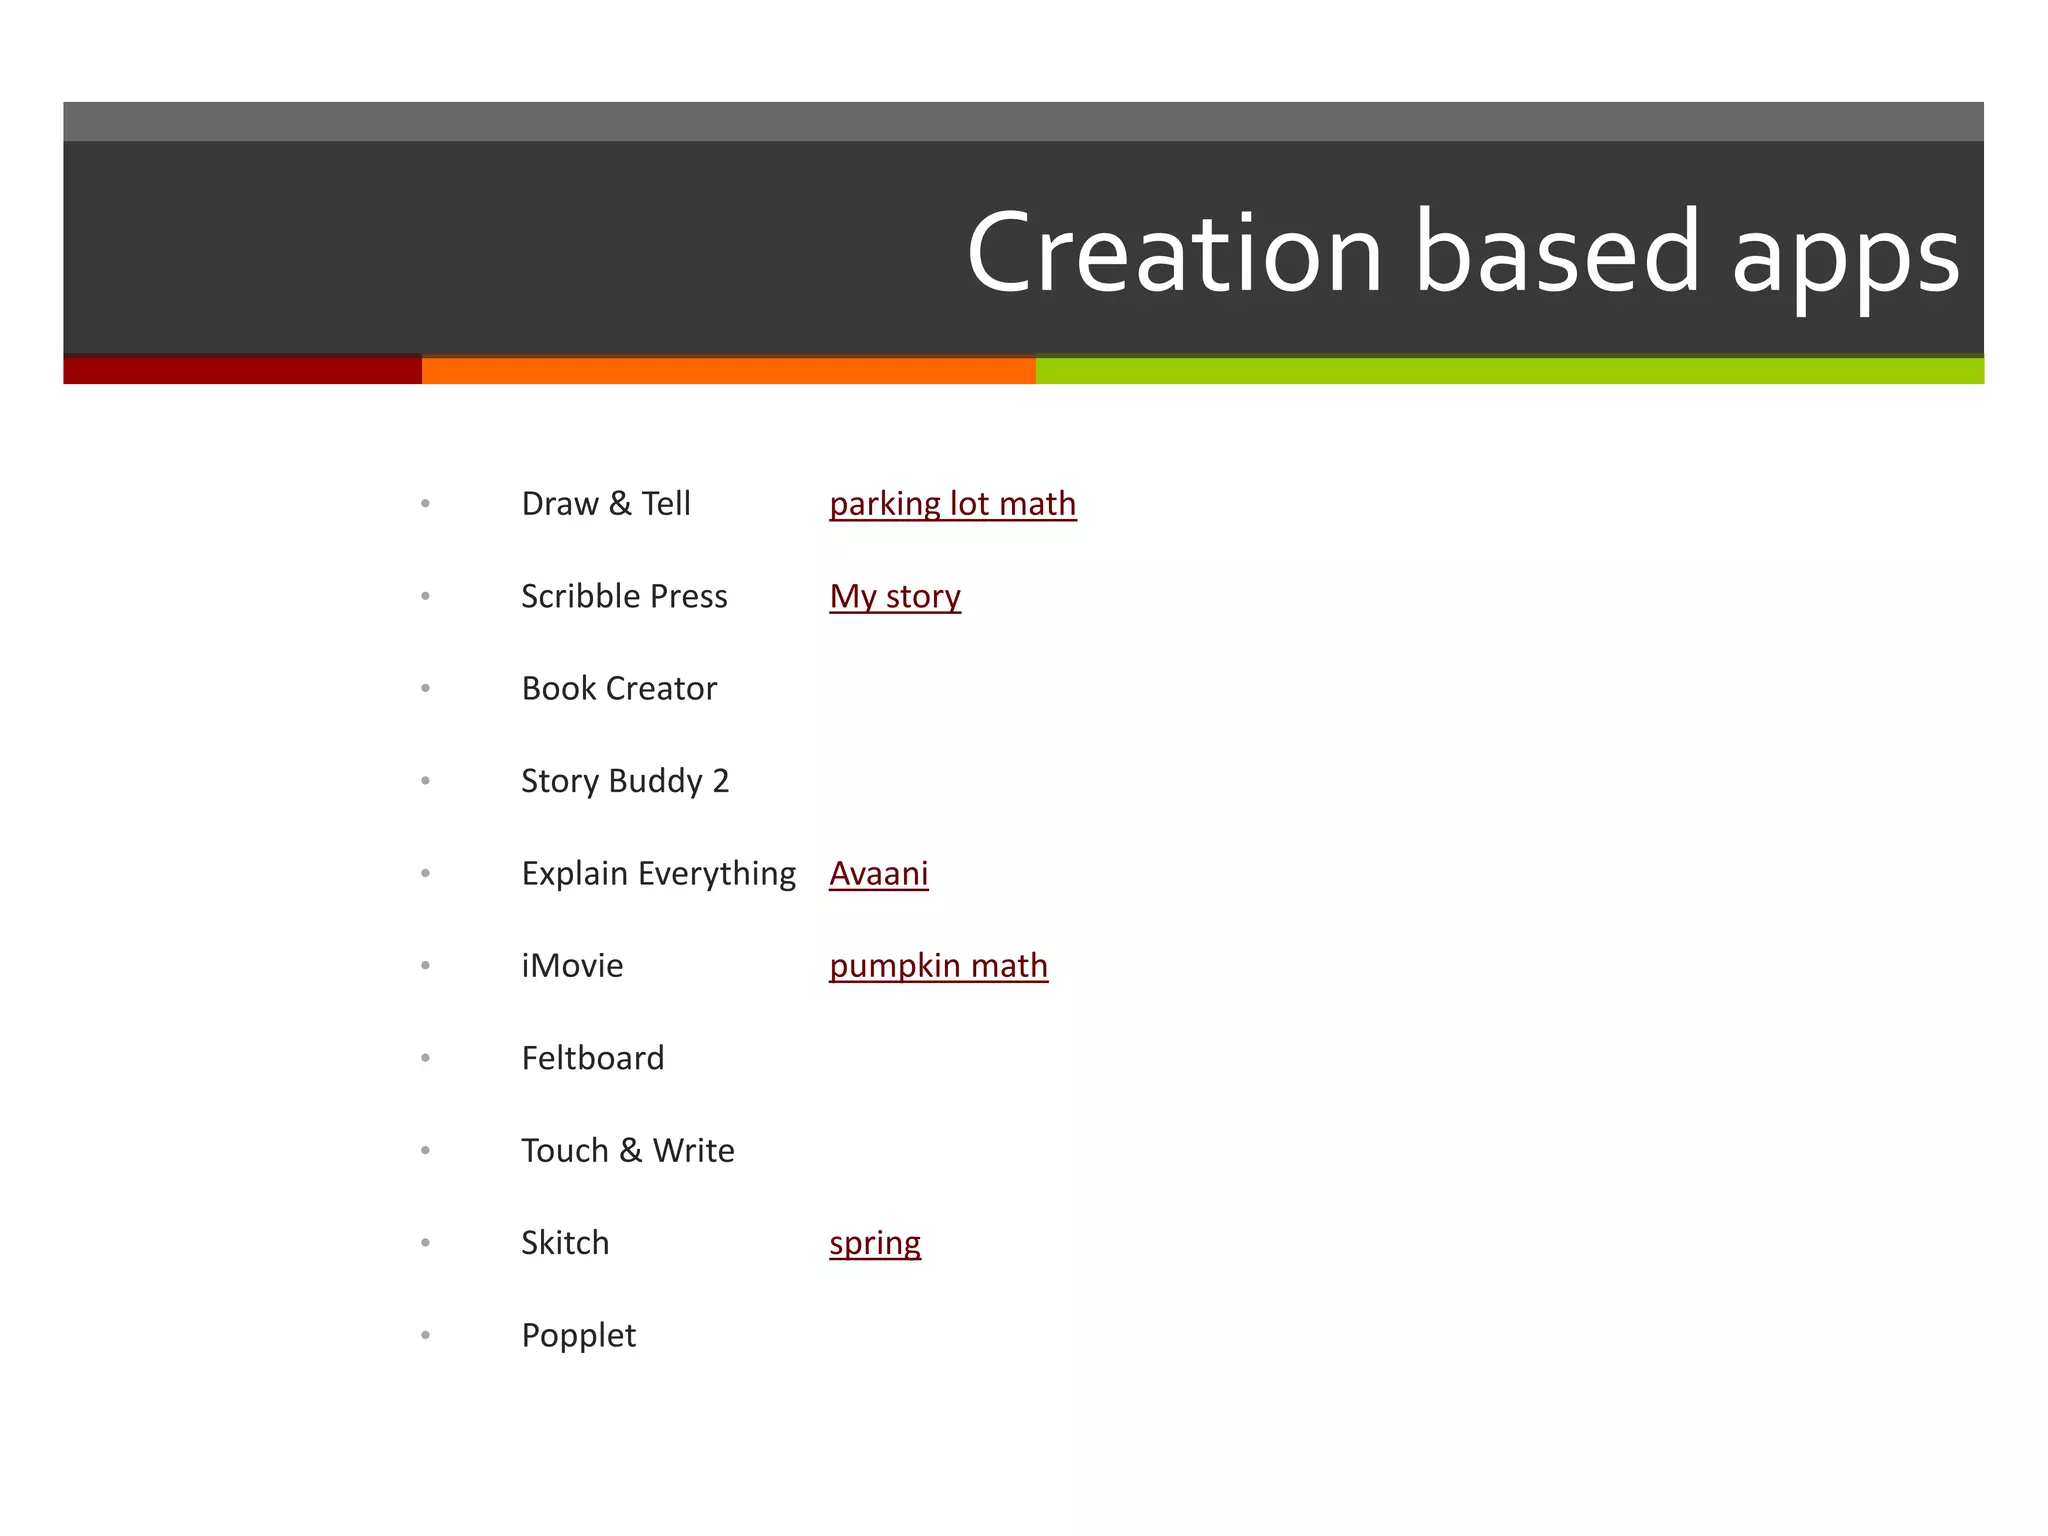Select the Feltboard text
Image resolution: width=2048 pixels, height=1536 pixels.
(x=593, y=1058)
